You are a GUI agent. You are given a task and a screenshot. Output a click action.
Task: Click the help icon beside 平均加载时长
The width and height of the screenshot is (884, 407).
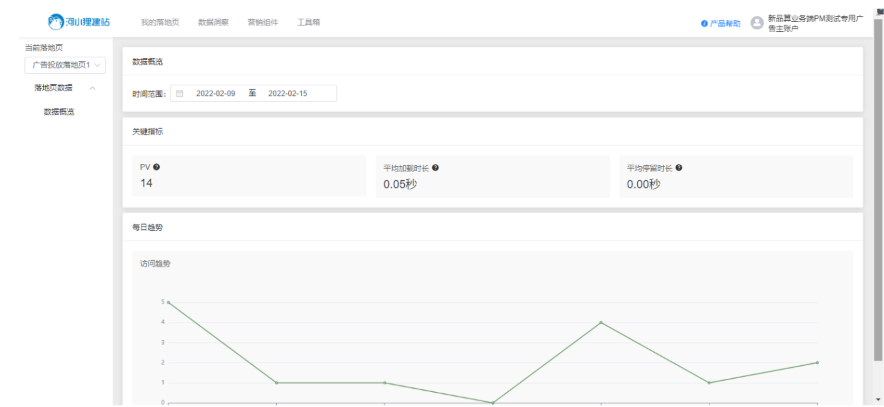point(436,167)
